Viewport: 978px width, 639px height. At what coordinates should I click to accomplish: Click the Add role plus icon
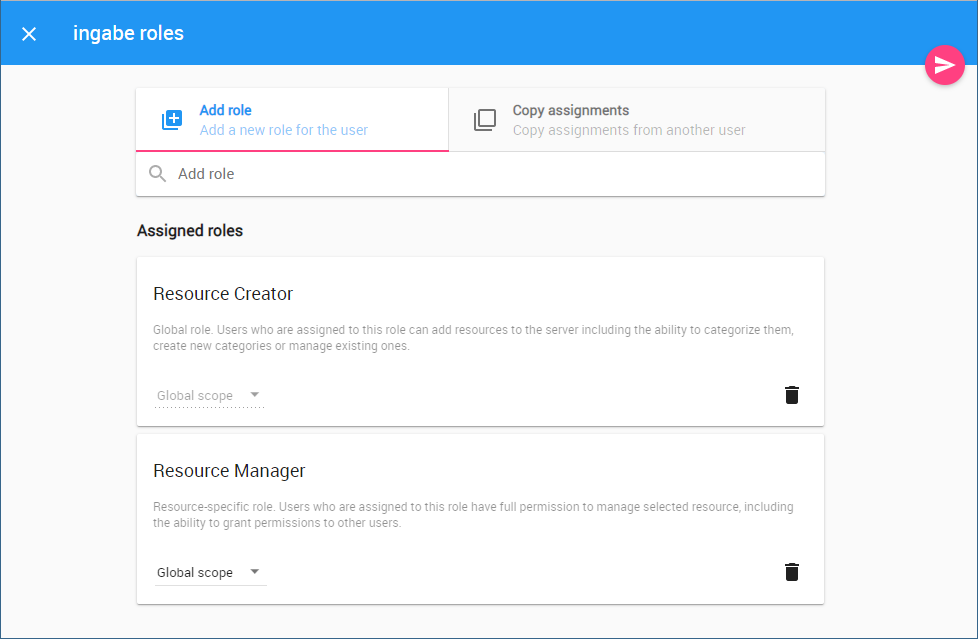172,120
